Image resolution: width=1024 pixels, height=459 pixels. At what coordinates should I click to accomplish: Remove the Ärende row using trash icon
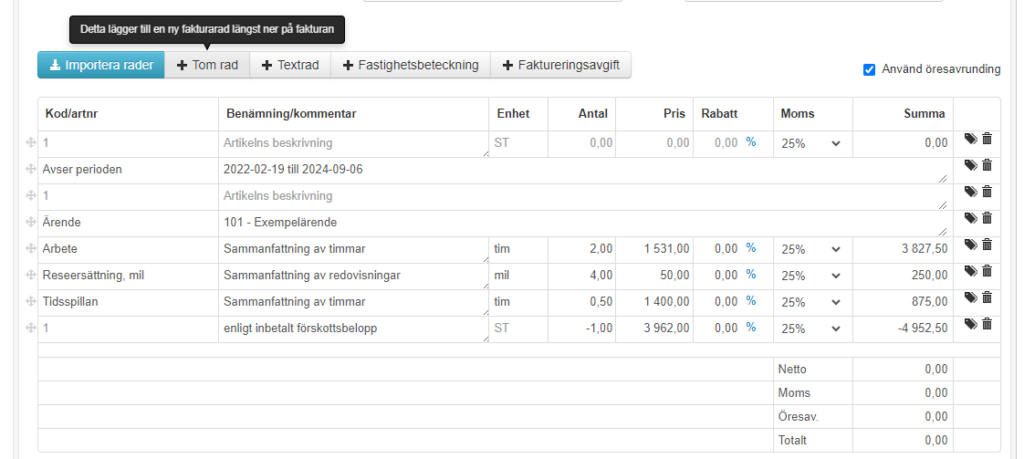(x=987, y=218)
